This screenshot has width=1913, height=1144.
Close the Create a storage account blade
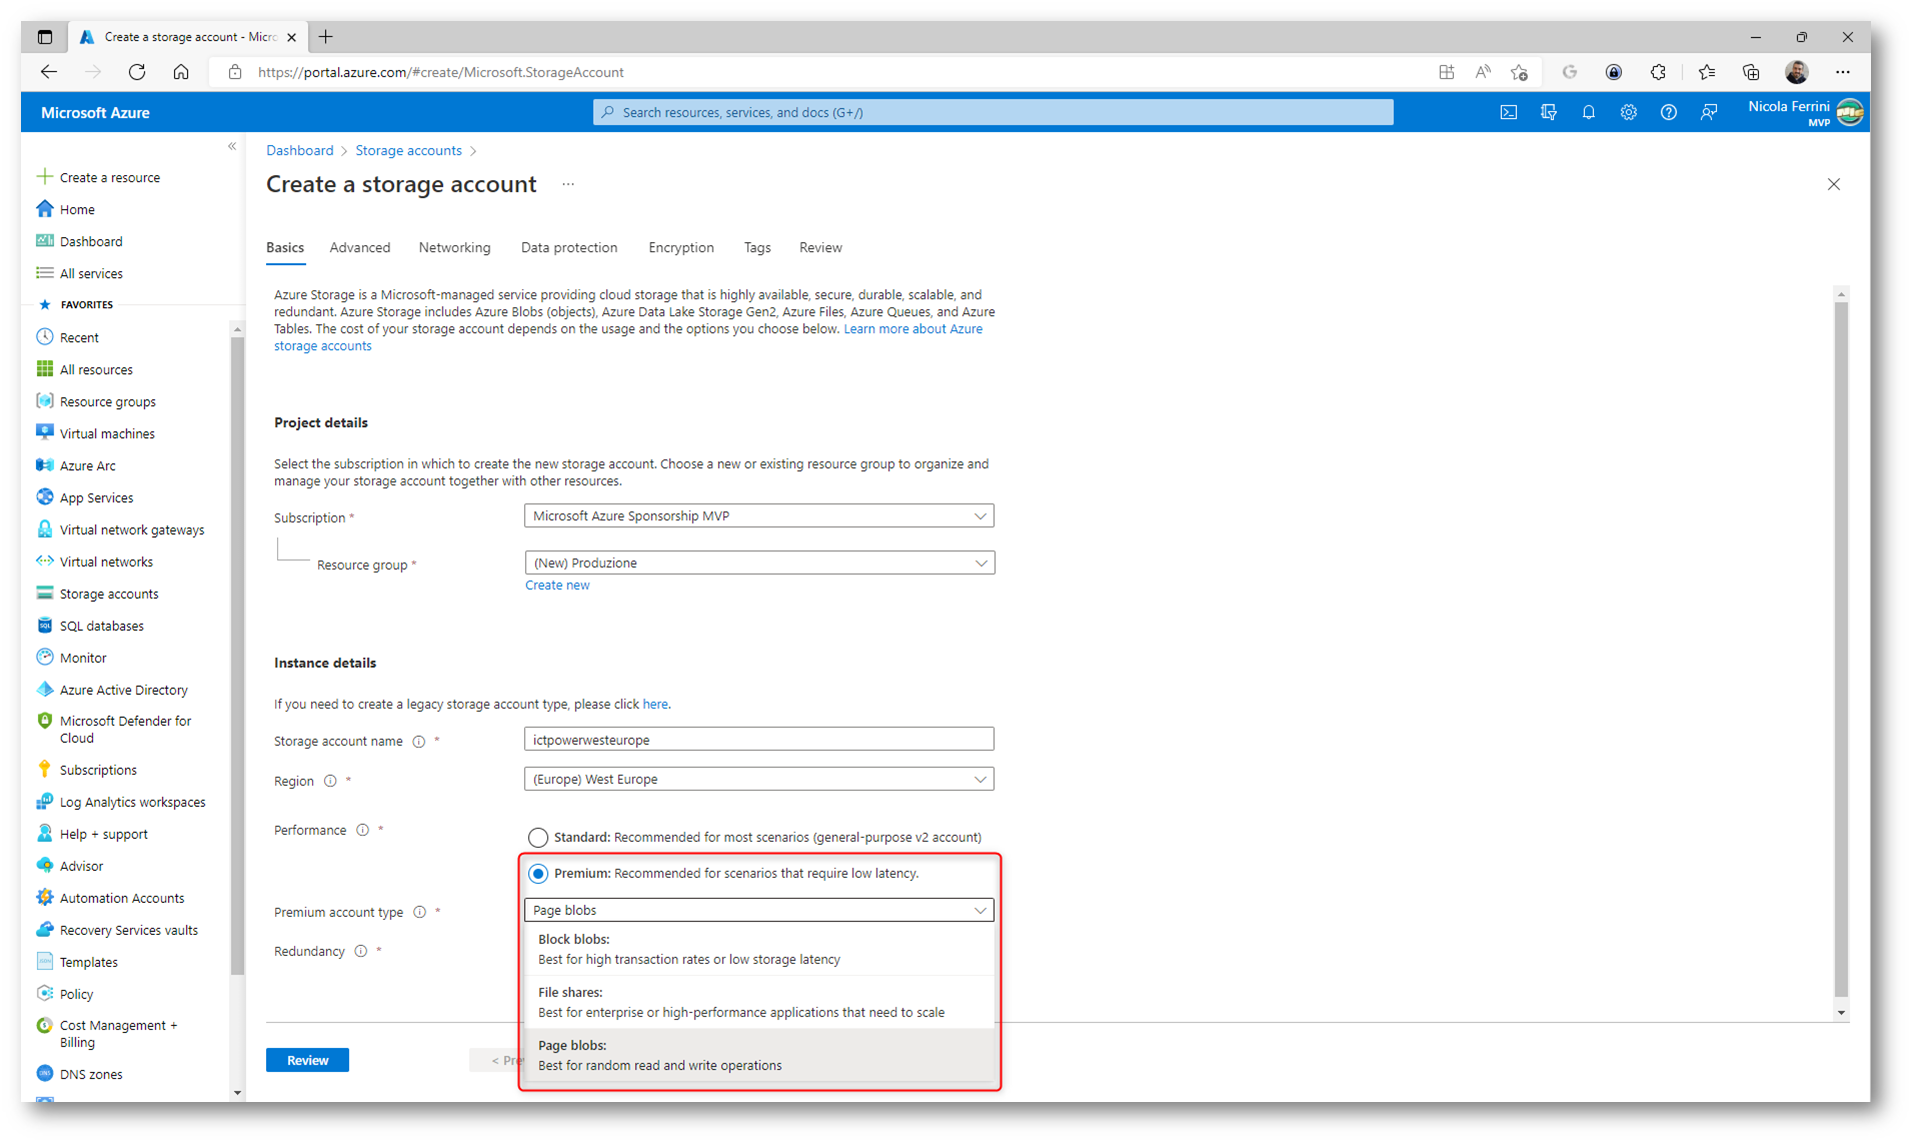coord(1833,184)
